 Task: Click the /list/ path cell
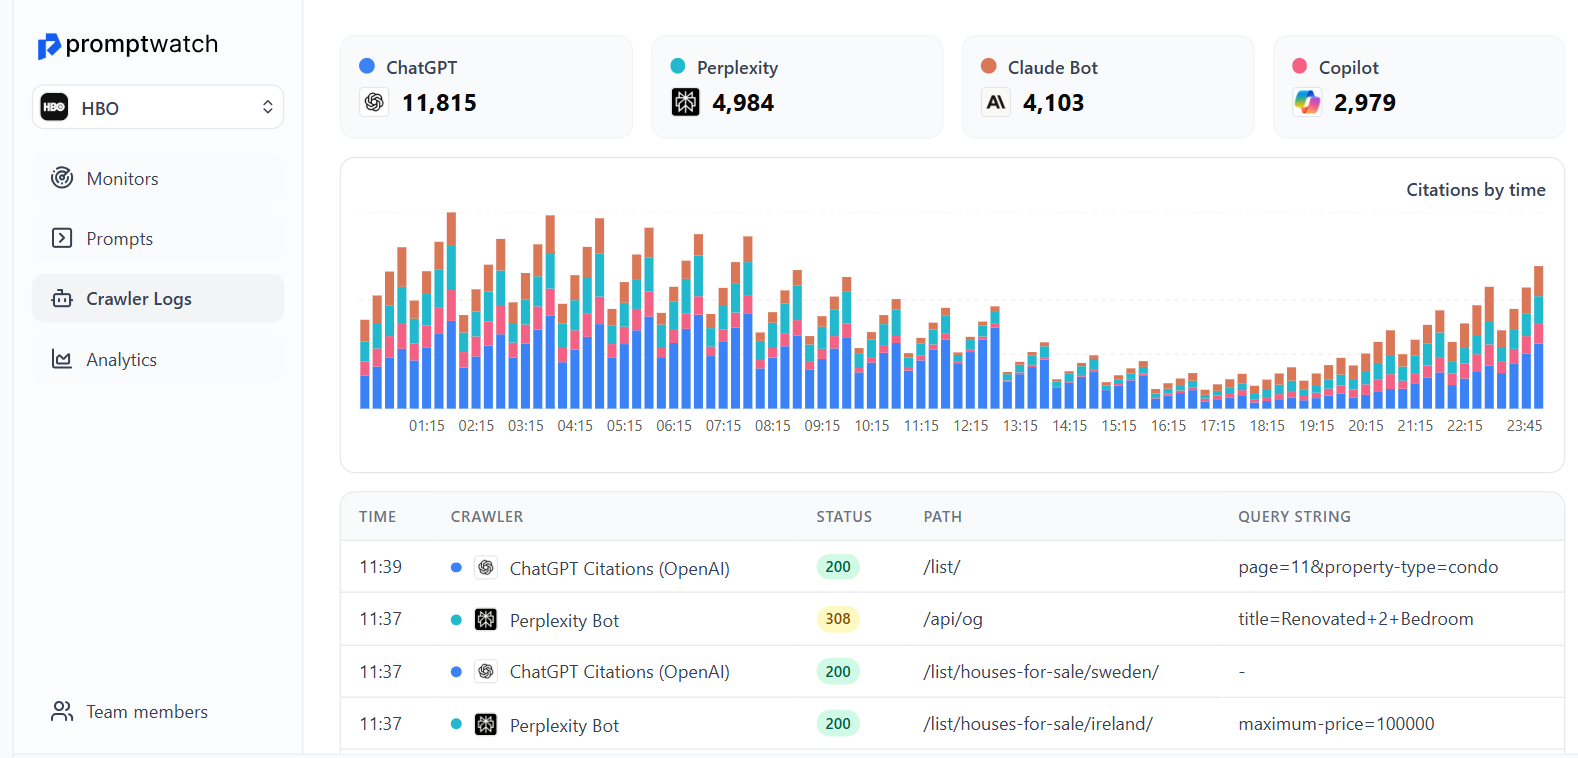pos(942,567)
